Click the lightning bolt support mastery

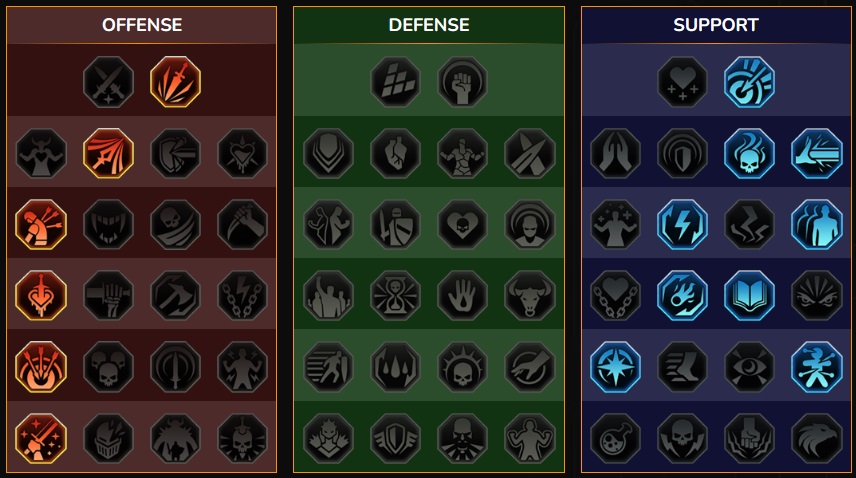click(682, 224)
